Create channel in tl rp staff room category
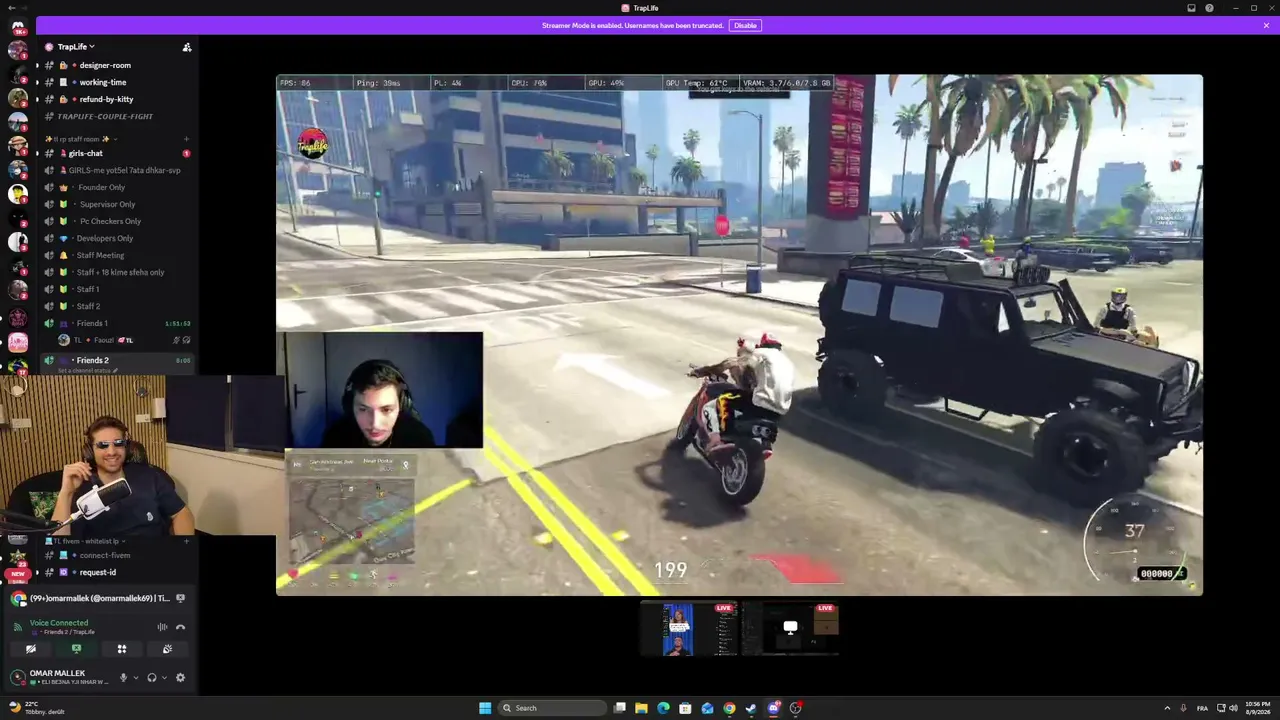This screenshot has width=1280, height=720. (x=187, y=139)
